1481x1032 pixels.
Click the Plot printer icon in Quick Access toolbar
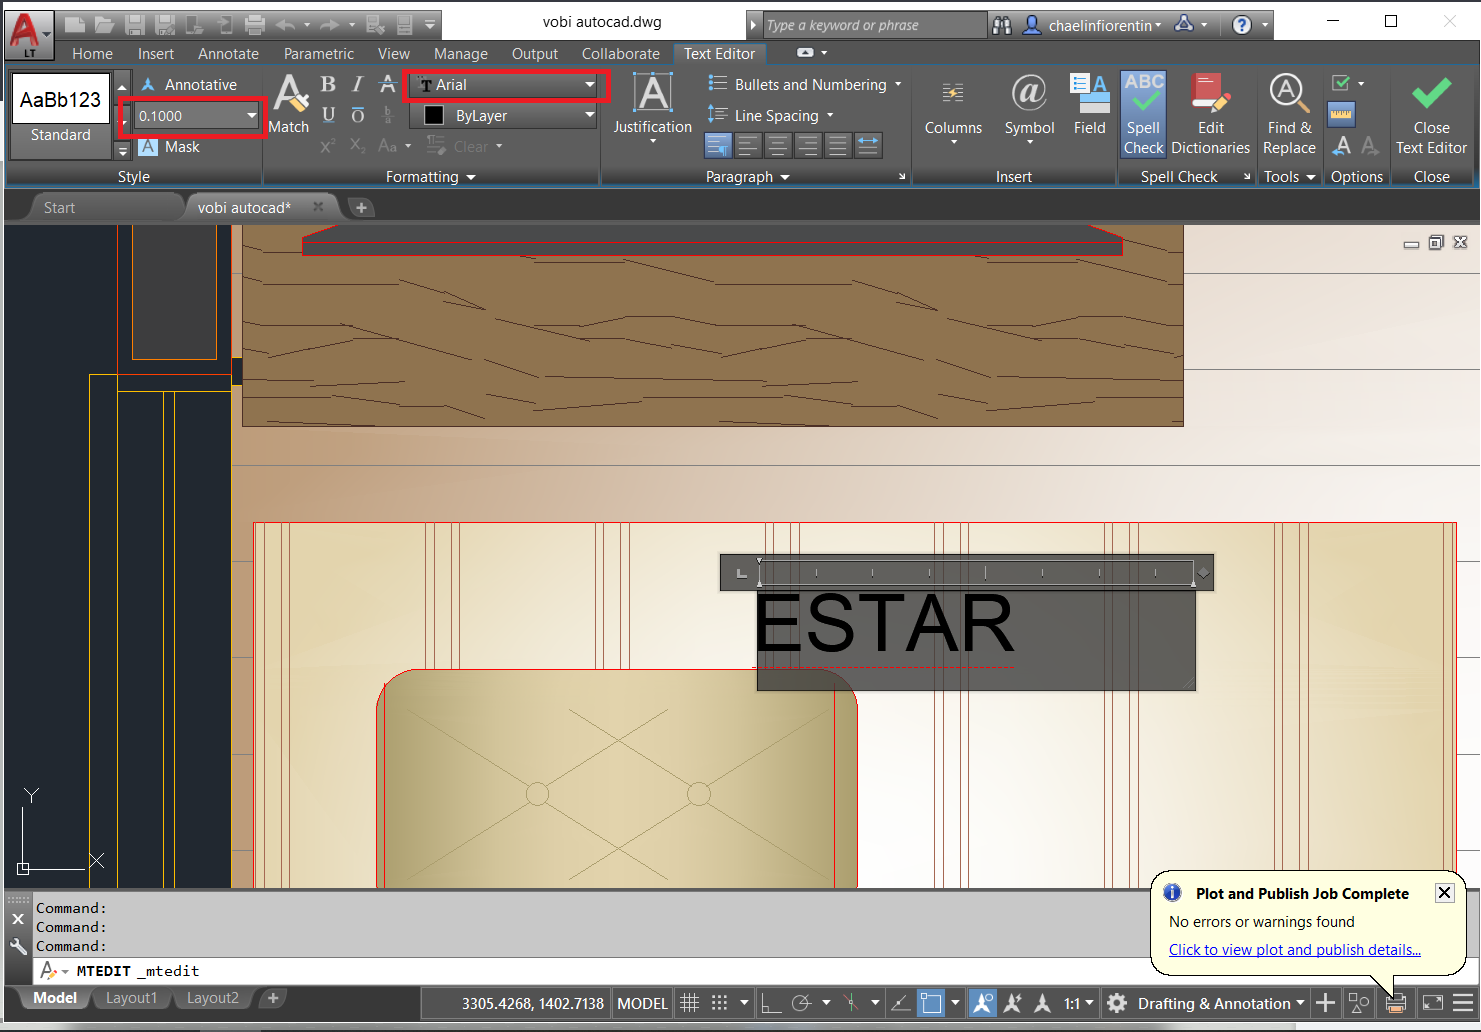255,24
